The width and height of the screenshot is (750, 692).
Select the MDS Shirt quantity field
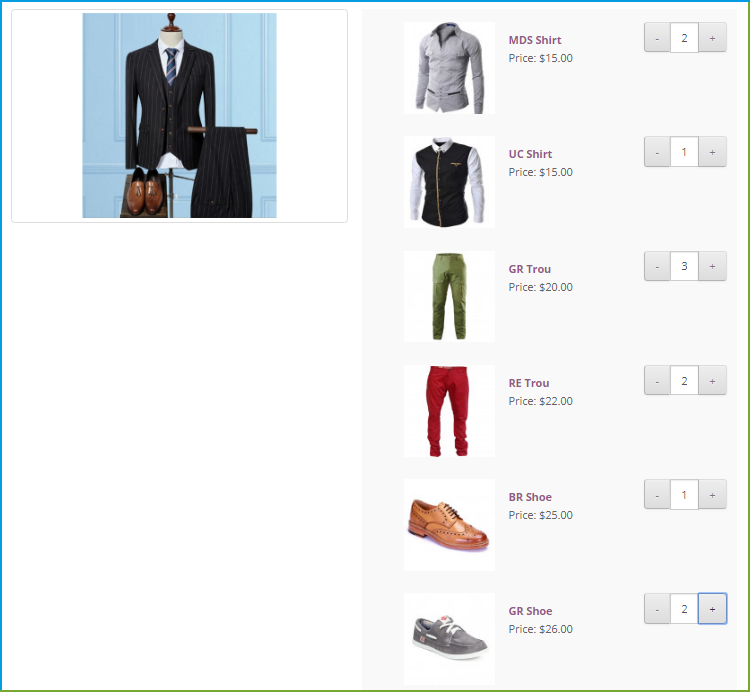click(x=684, y=37)
